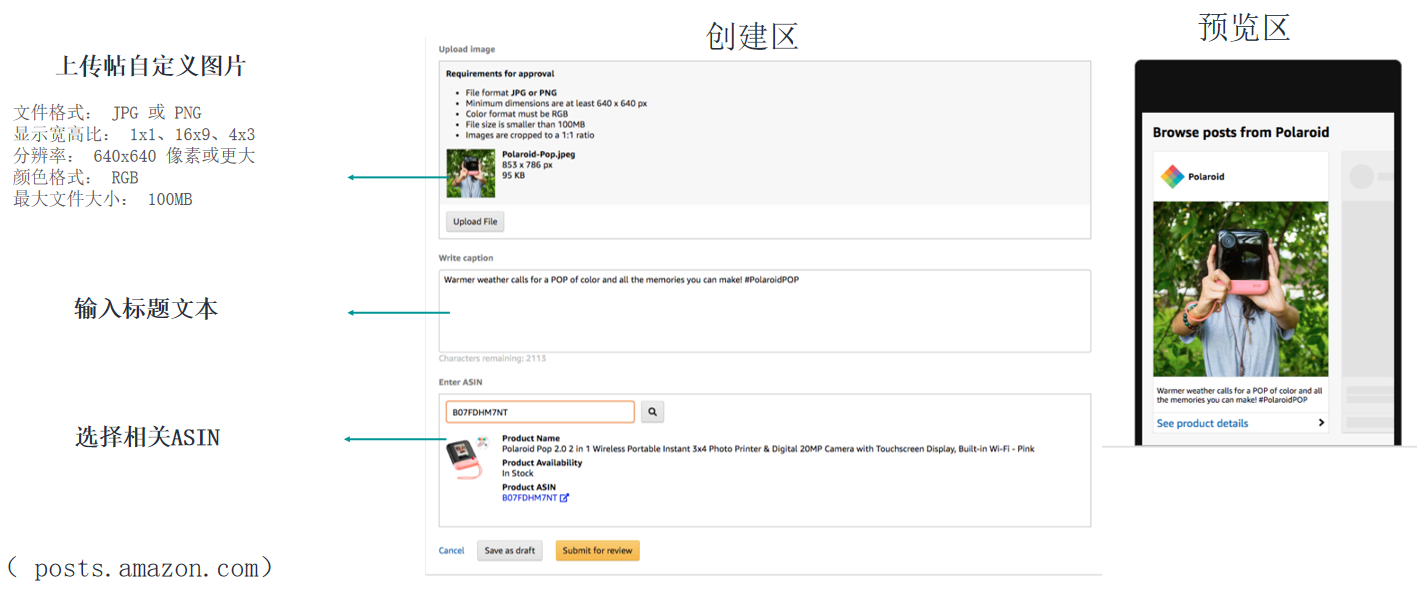Save the post as draft
This screenshot has width=1417, height=592.
[509, 550]
